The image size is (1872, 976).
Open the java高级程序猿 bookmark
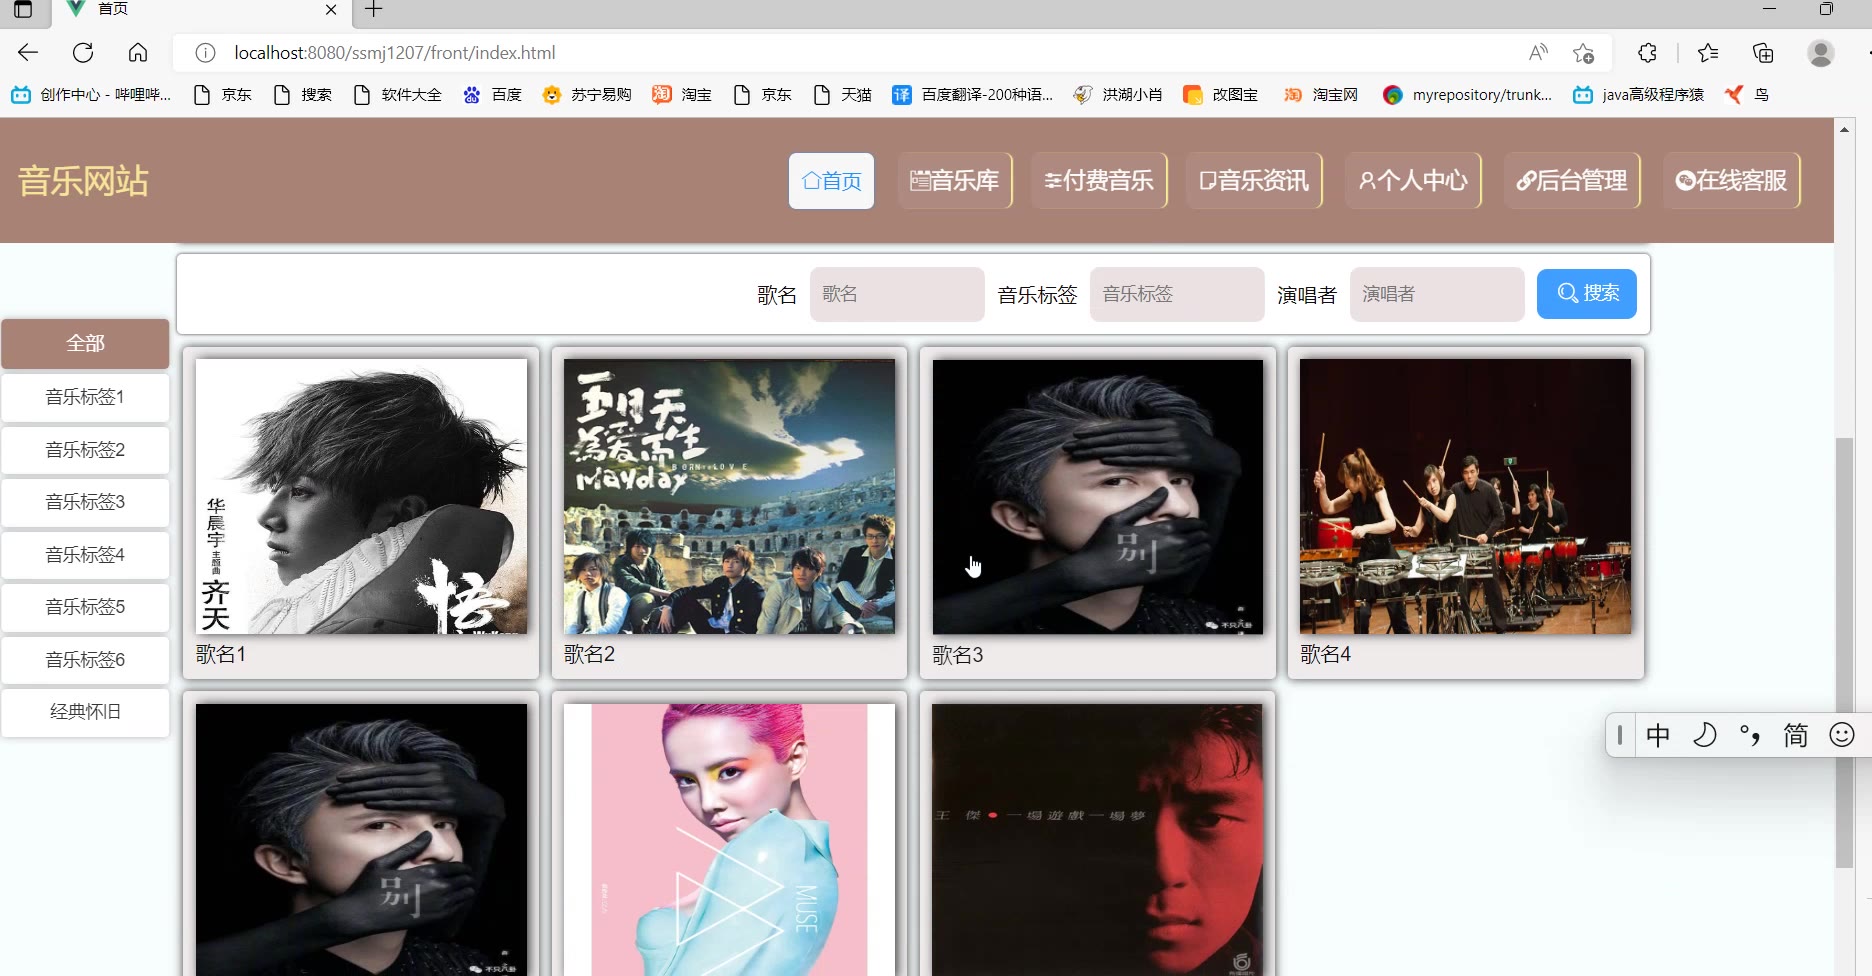pos(1638,95)
